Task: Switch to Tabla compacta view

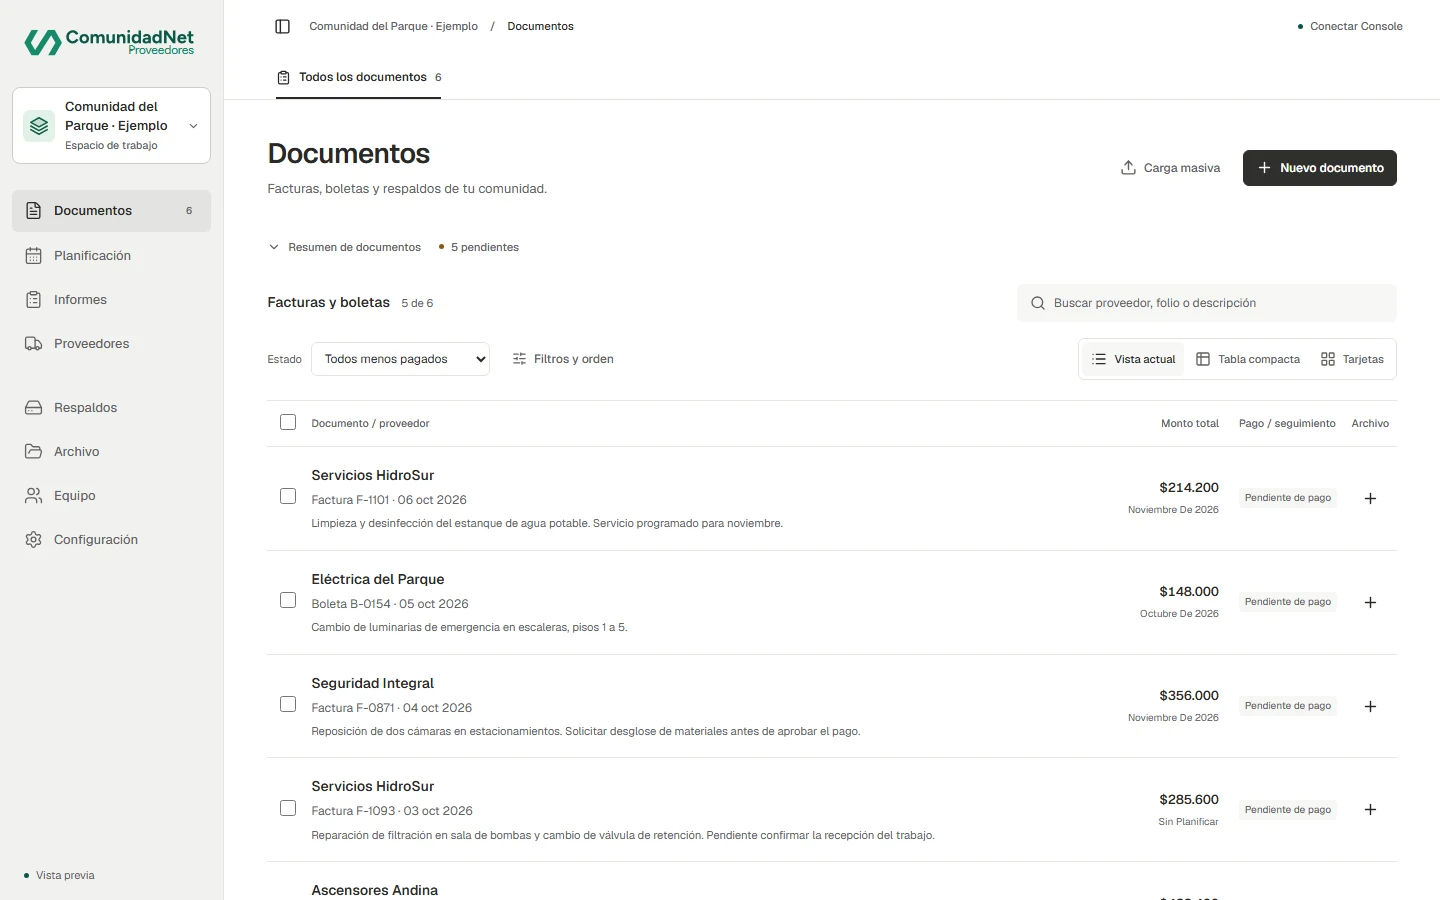Action: tap(1248, 359)
